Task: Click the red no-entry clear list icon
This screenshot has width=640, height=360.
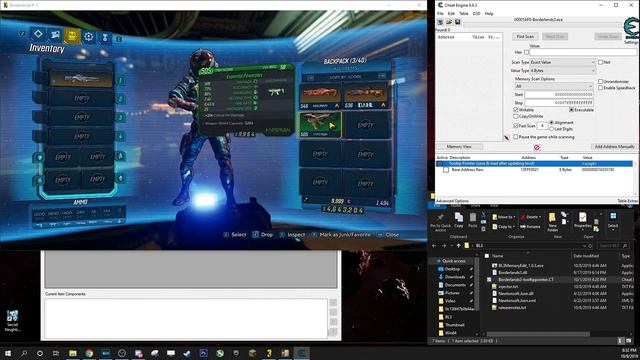Action: click(x=537, y=147)
